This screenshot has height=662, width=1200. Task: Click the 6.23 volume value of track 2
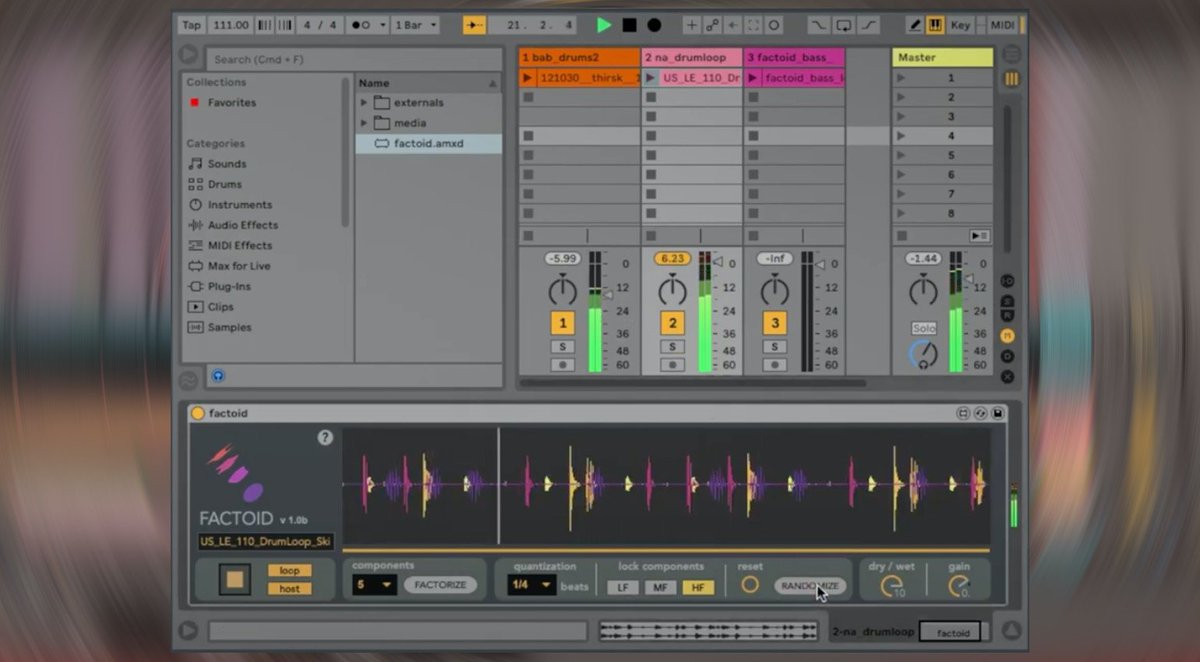pyautogui.click(x=672, y=258)
